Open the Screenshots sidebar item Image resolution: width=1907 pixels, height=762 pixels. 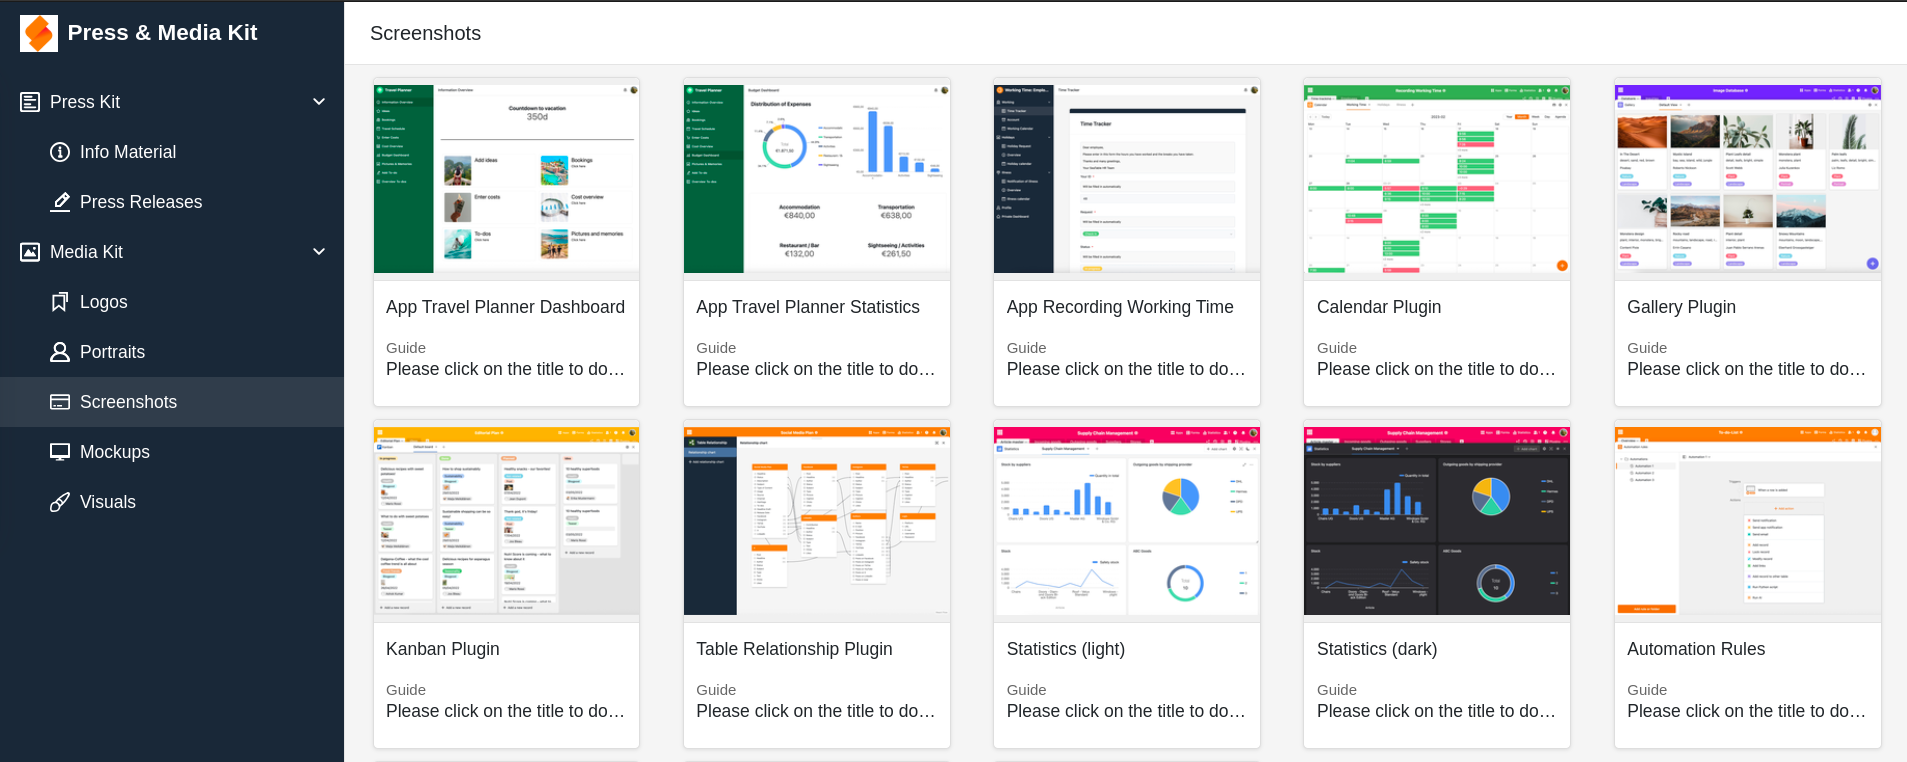[x=128, y=402]
